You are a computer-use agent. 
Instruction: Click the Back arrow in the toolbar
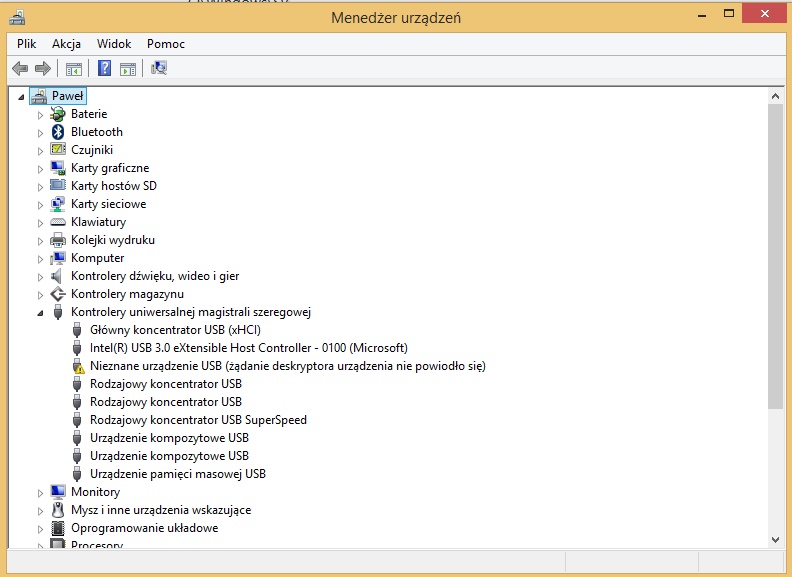coord(19,69)
